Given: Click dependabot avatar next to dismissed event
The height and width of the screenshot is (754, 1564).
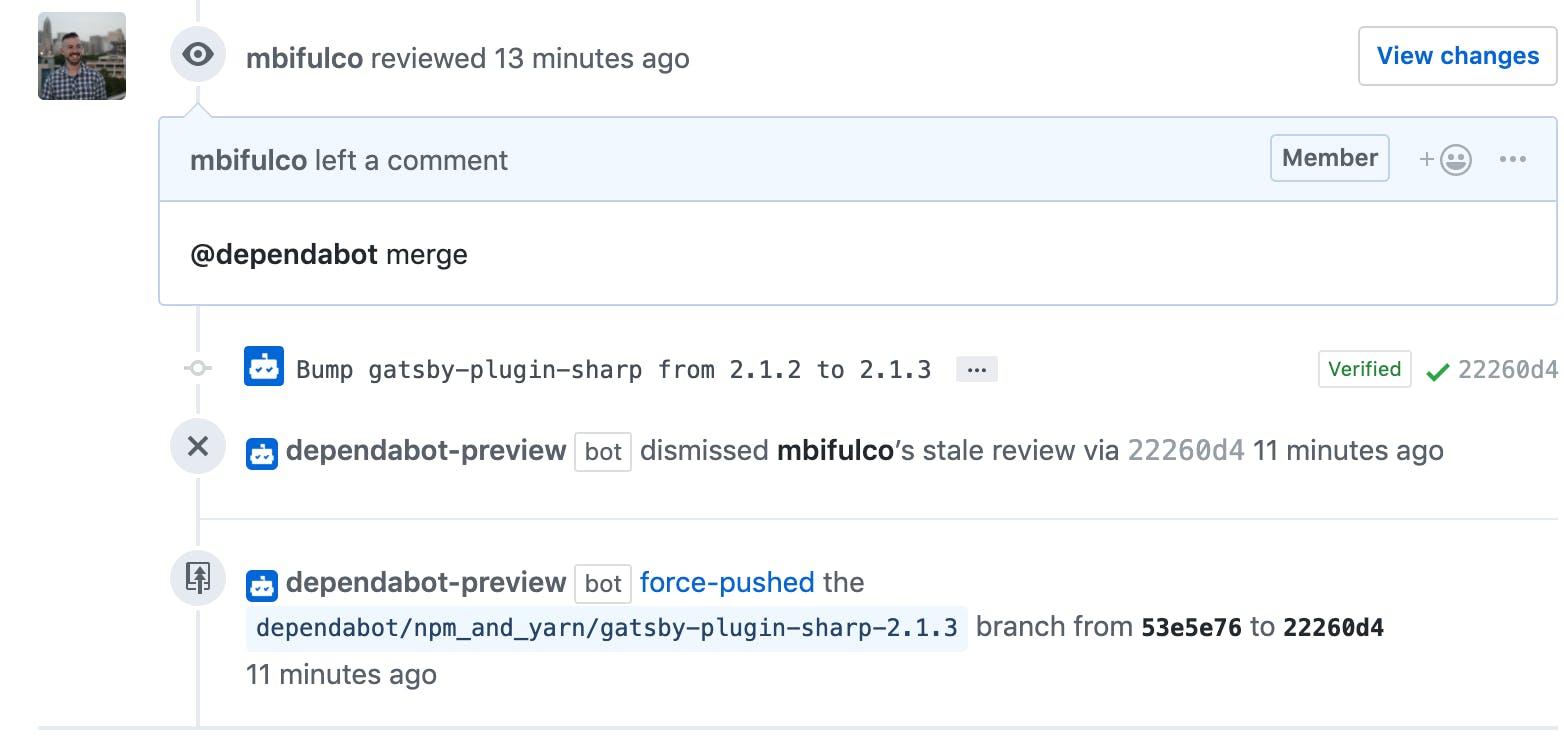Looking at the screenshot, I should (262, 453).
